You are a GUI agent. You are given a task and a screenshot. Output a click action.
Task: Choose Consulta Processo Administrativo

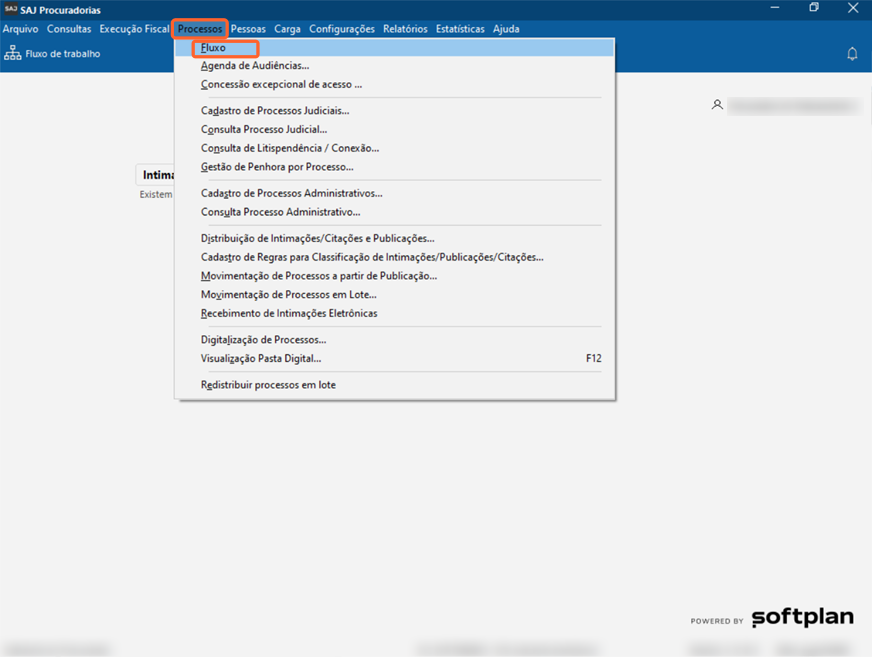click(280, 212)
